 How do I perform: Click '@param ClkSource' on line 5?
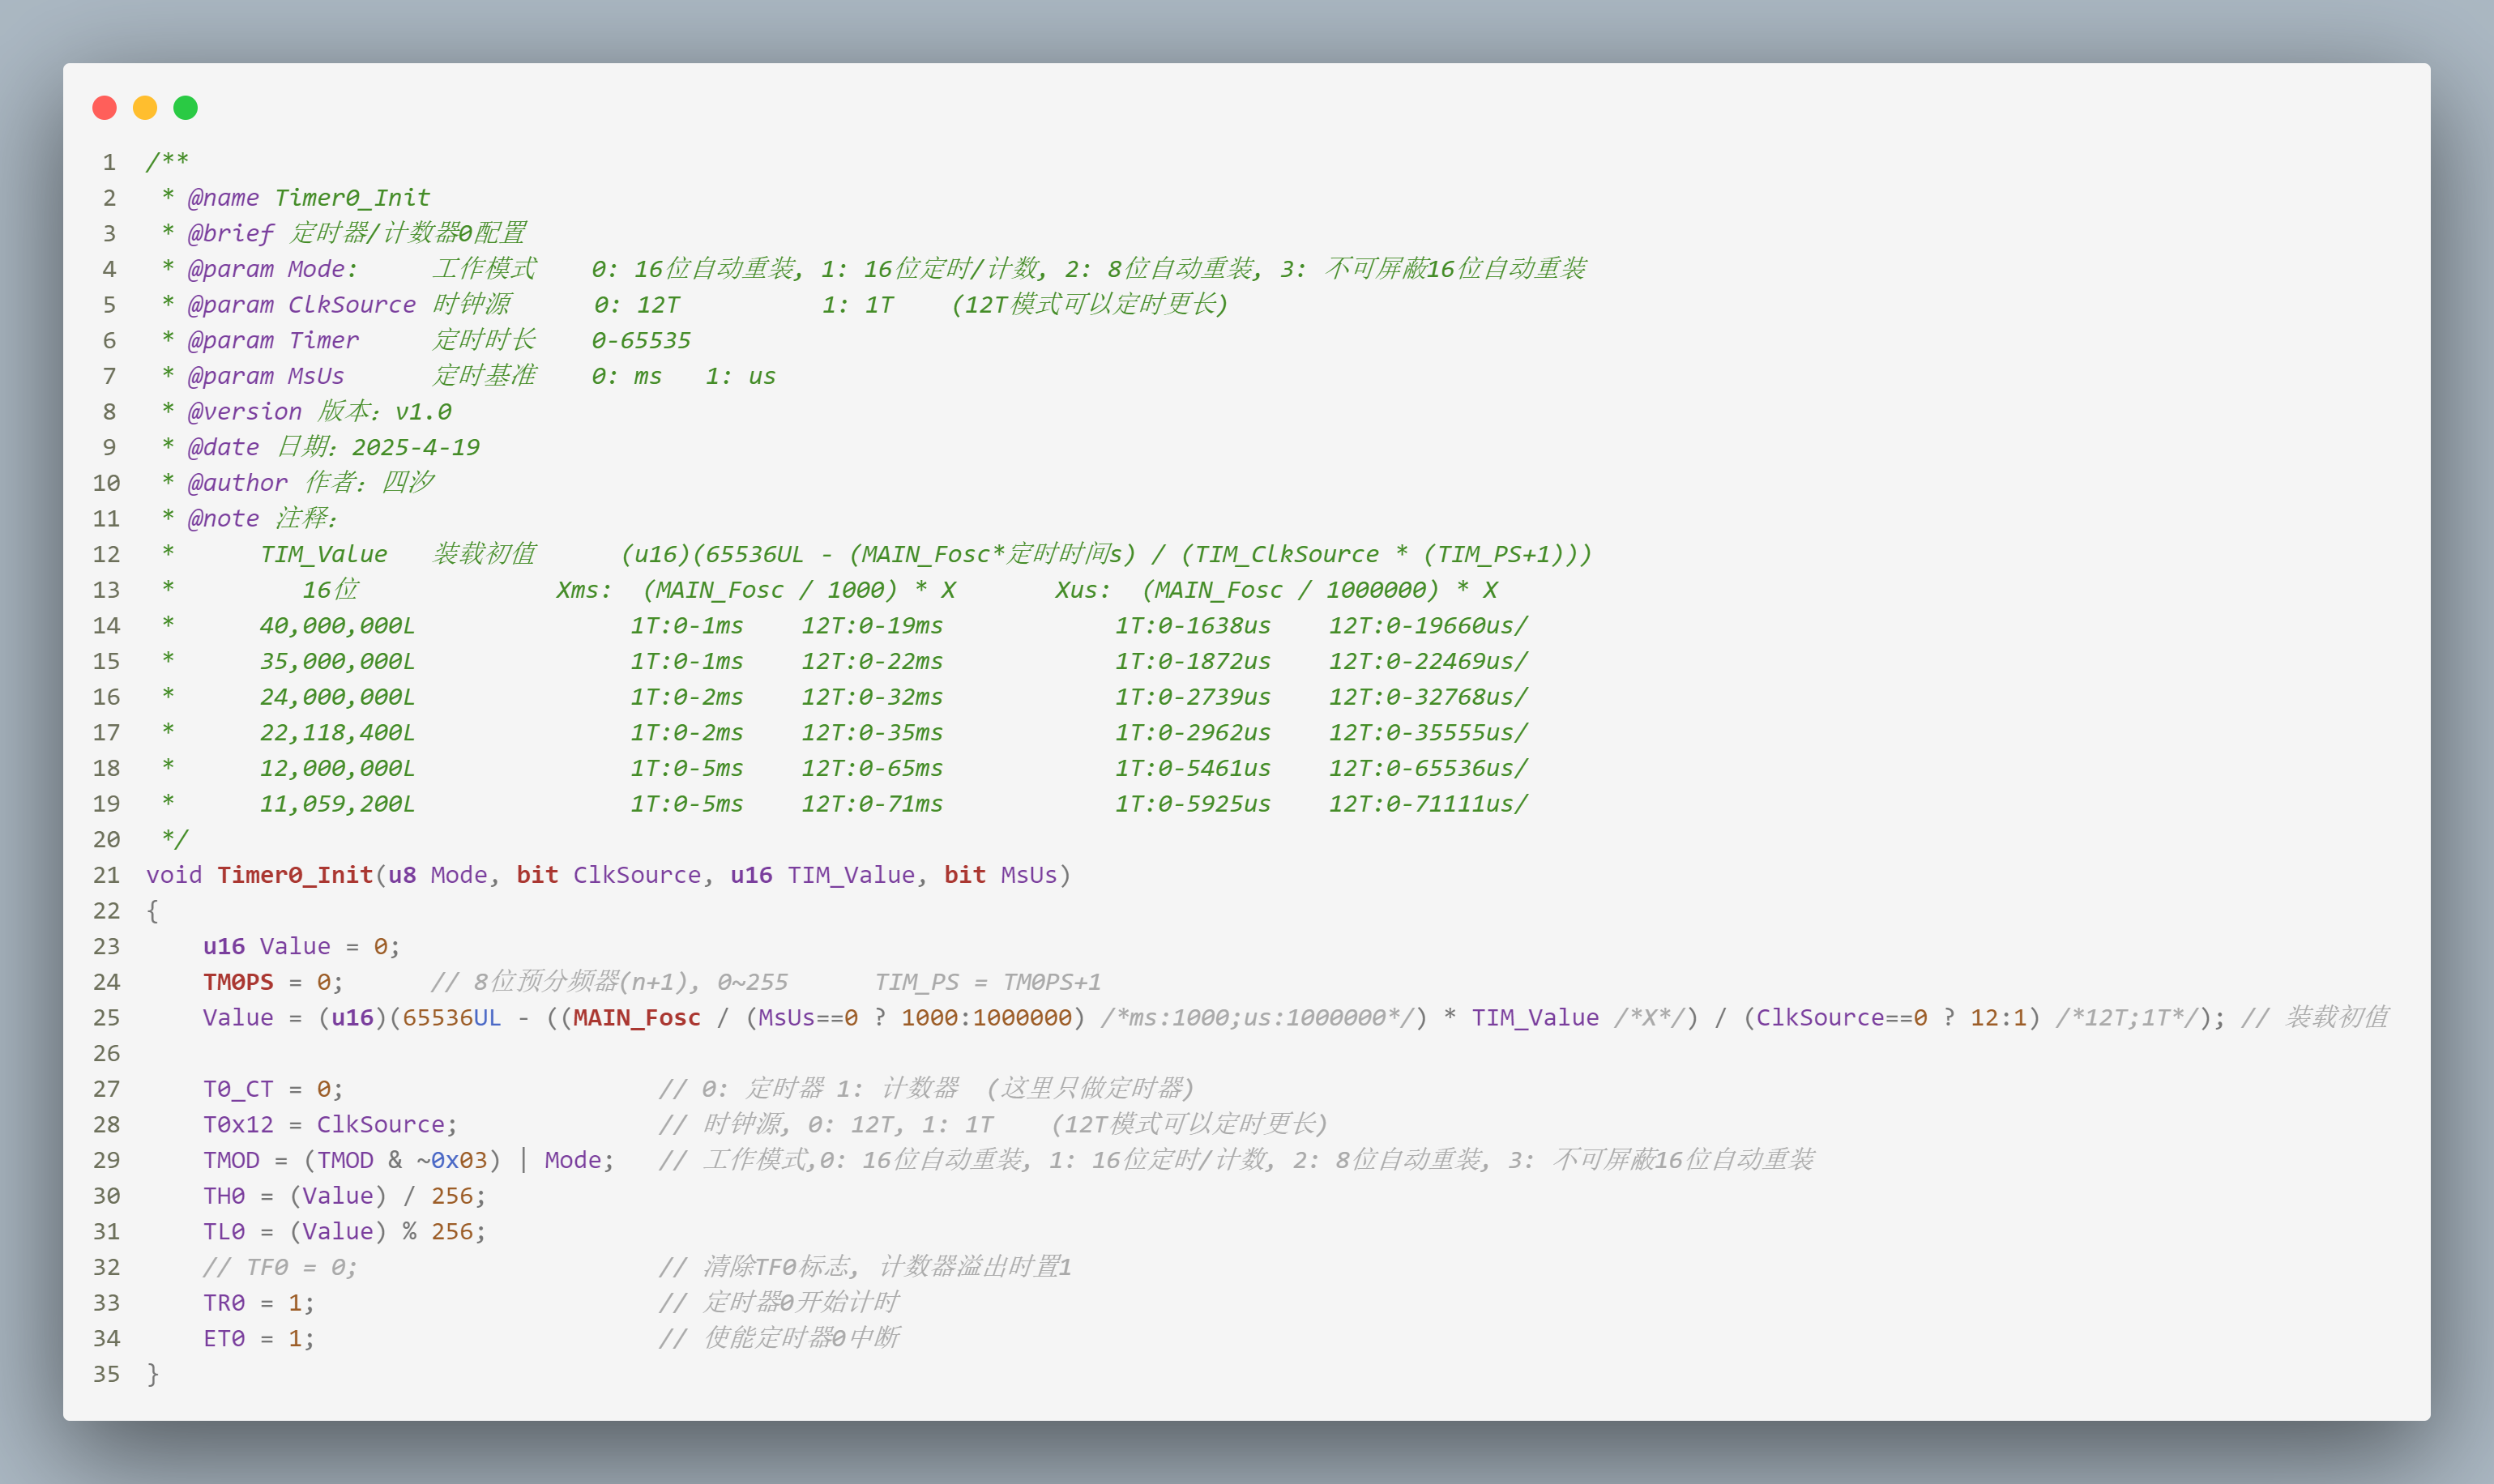[302, 304]
